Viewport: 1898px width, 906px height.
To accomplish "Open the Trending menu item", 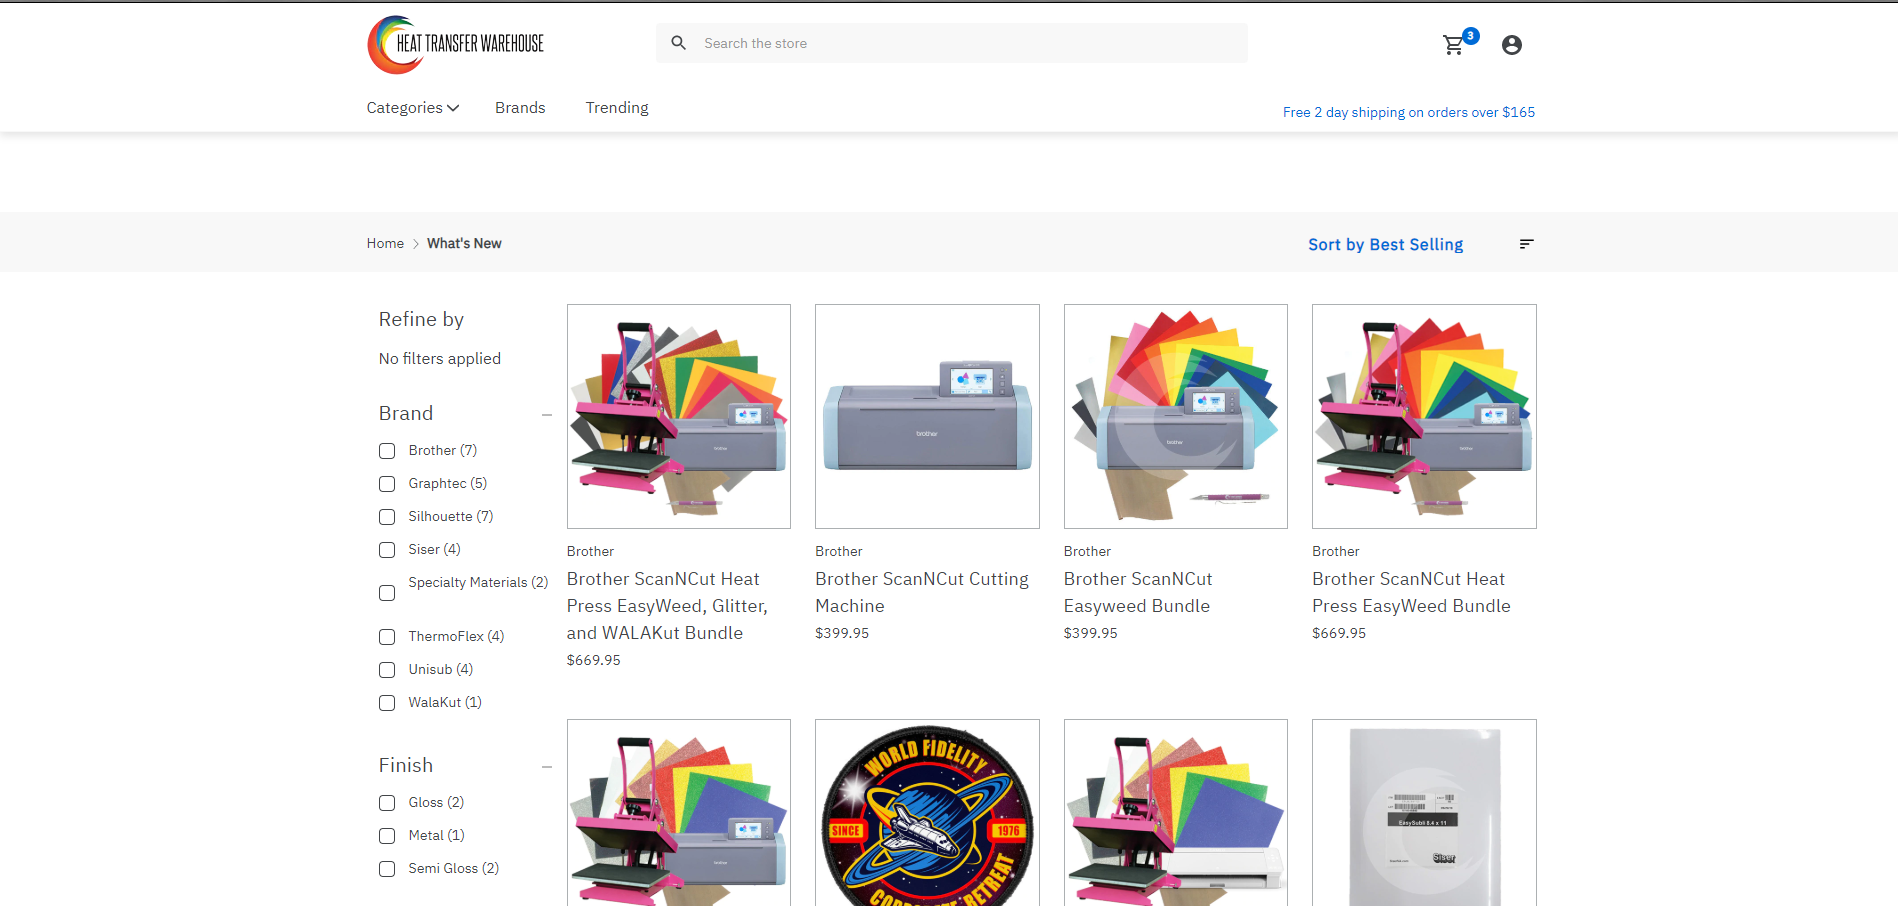I will click(x=617, y=108).
